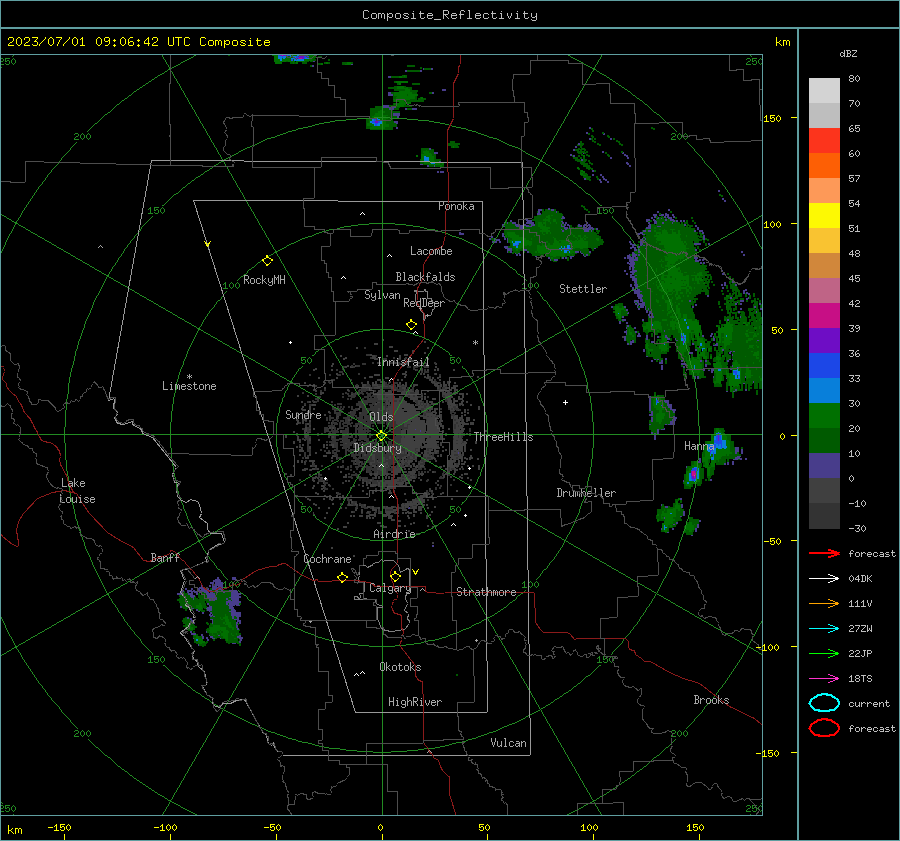Pick the bright green 30 dBZ swatch

coord(824,415)
